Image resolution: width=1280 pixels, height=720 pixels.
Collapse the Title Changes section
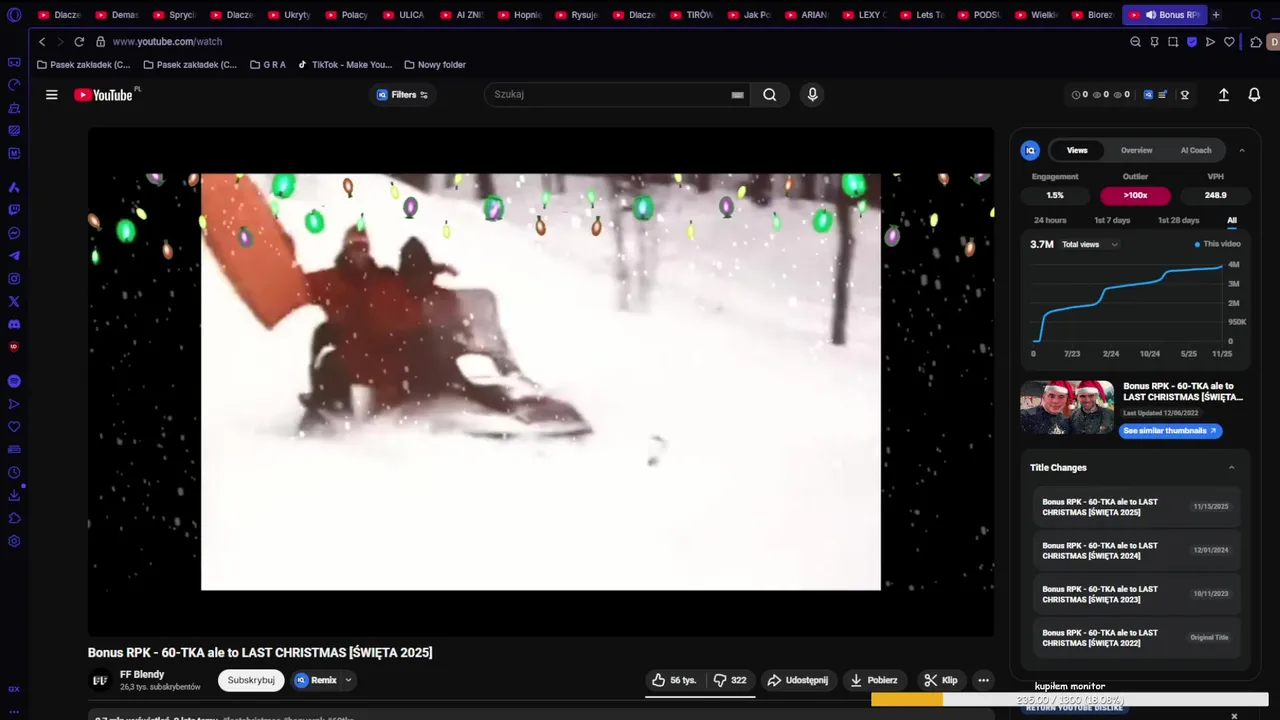pos(1232,467)
